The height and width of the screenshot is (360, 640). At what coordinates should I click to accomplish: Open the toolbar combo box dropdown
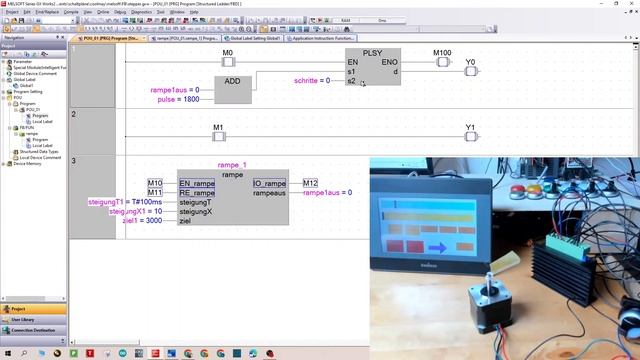click(73, 20)
